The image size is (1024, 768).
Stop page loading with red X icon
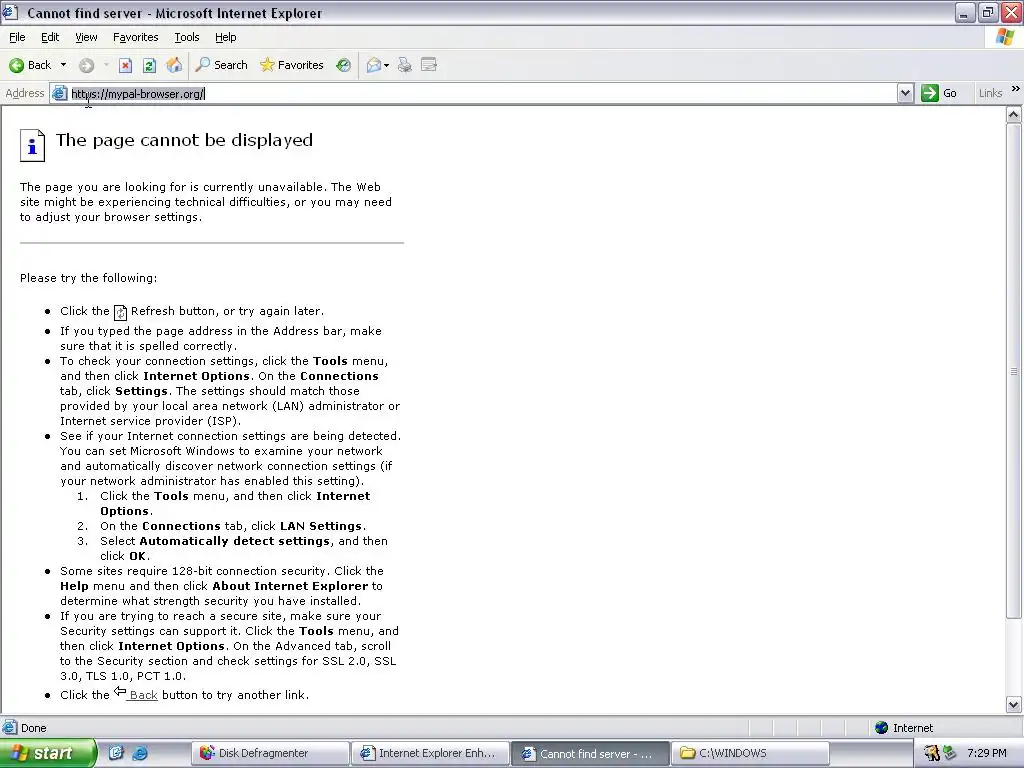point(125,65)
